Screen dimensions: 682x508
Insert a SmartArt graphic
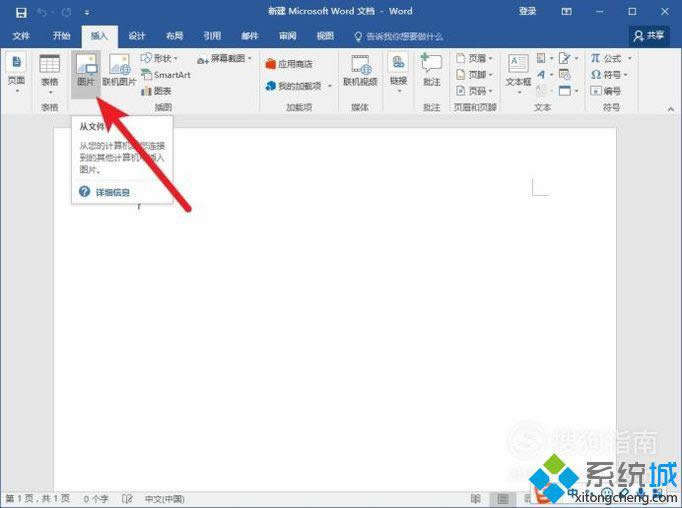pos(166,75)
